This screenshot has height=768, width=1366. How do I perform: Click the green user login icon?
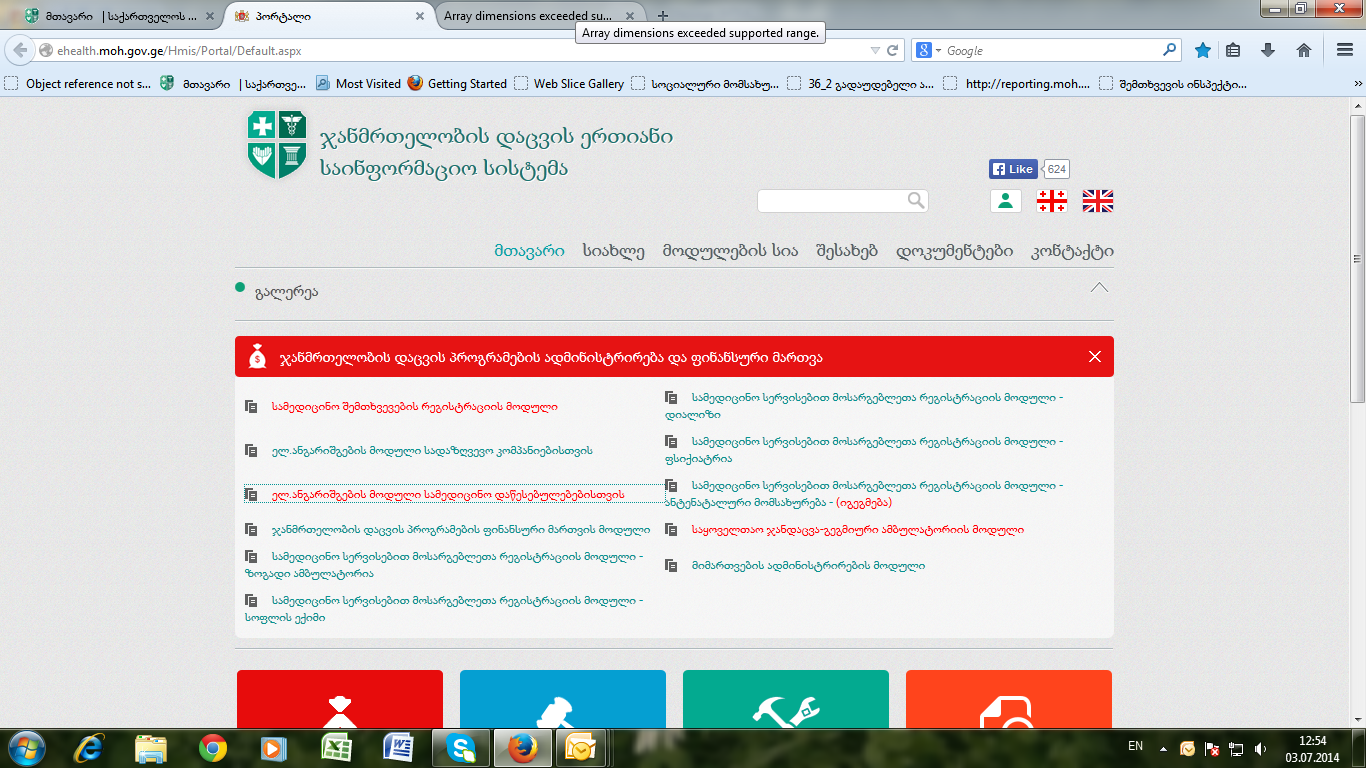tap(1005, 201)
